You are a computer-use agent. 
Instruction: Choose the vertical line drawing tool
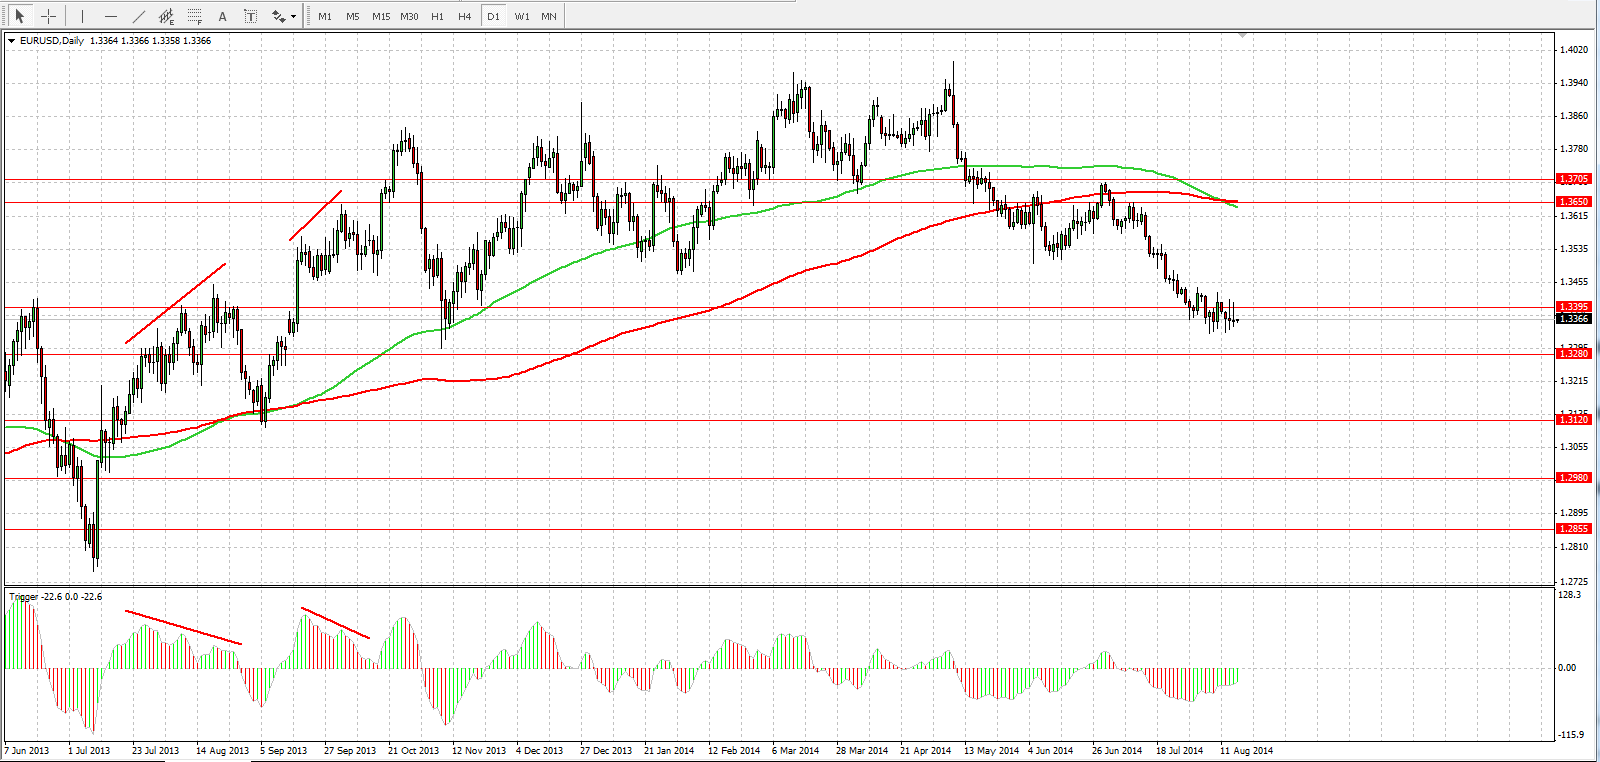(x=82, y=16)
